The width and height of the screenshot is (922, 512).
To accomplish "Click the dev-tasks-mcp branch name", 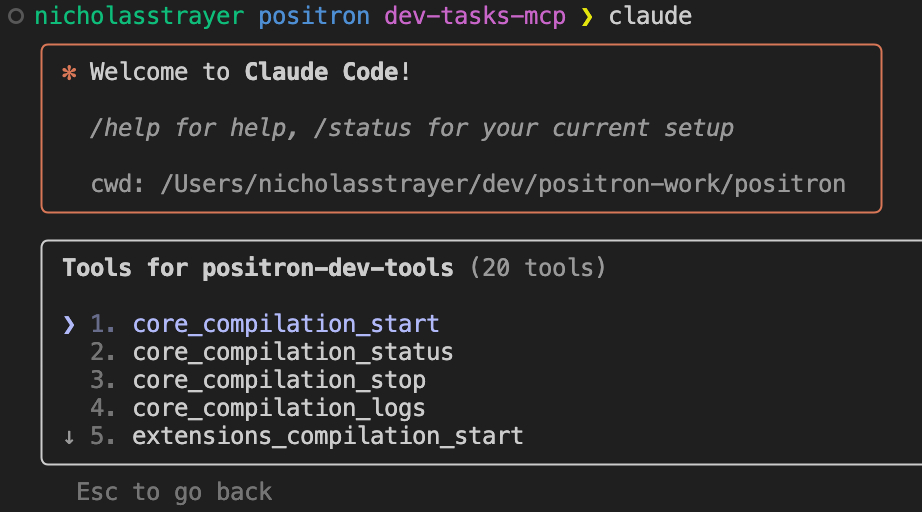I will coord(475,16).
